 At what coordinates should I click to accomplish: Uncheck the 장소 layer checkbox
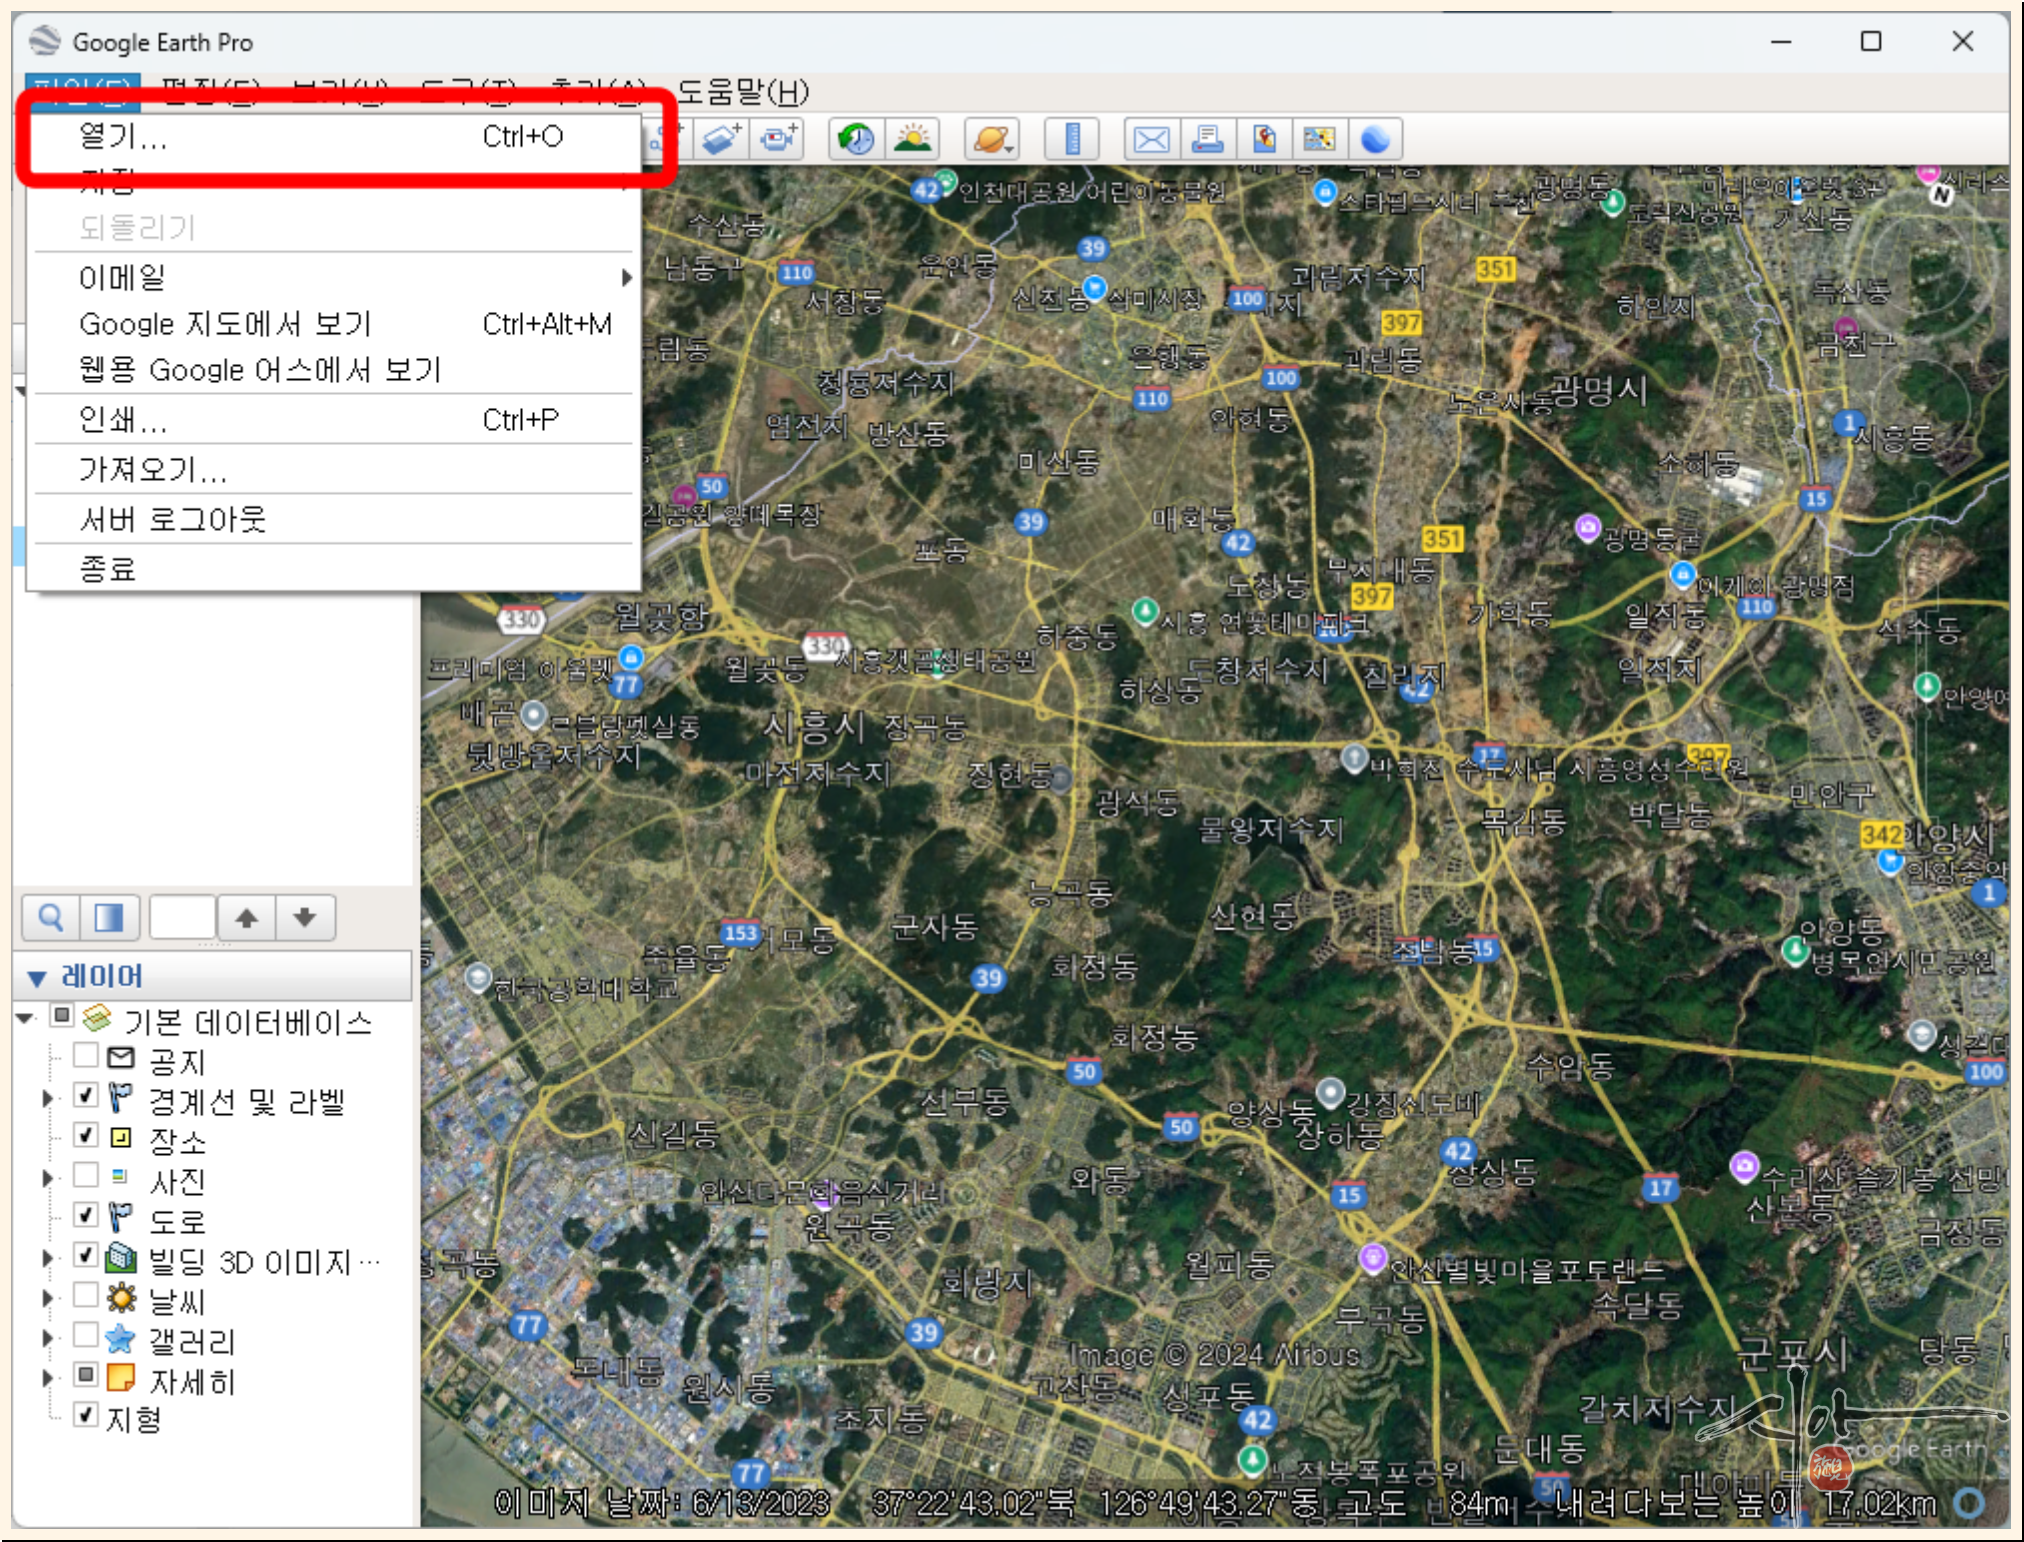pos(86,1135)
